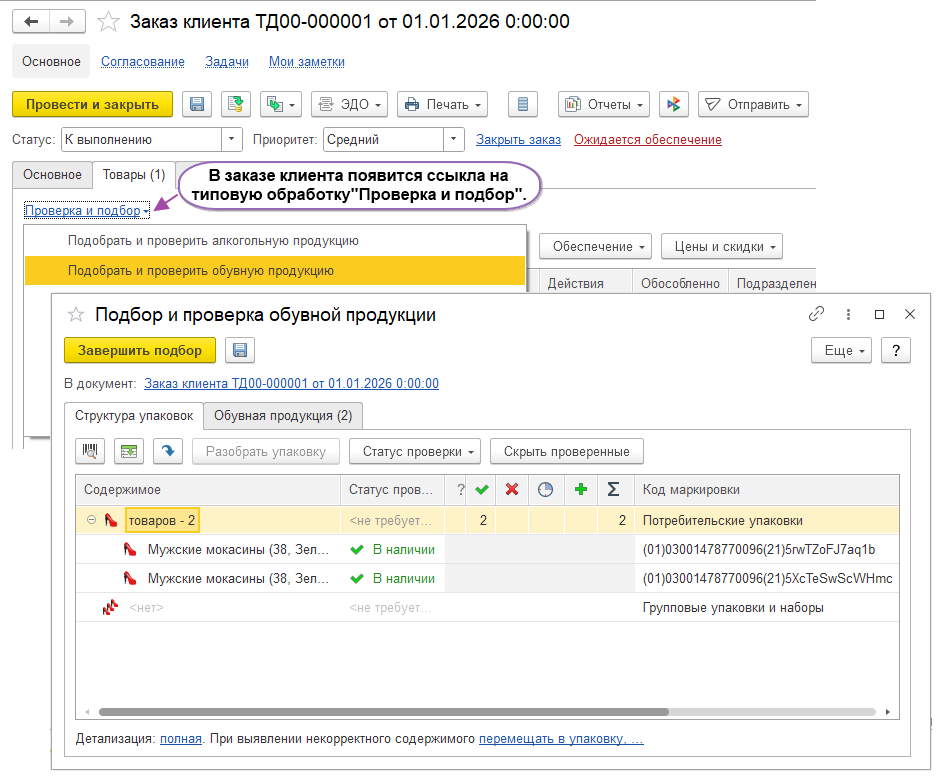Open the Согласование link

tap(142, 62)
